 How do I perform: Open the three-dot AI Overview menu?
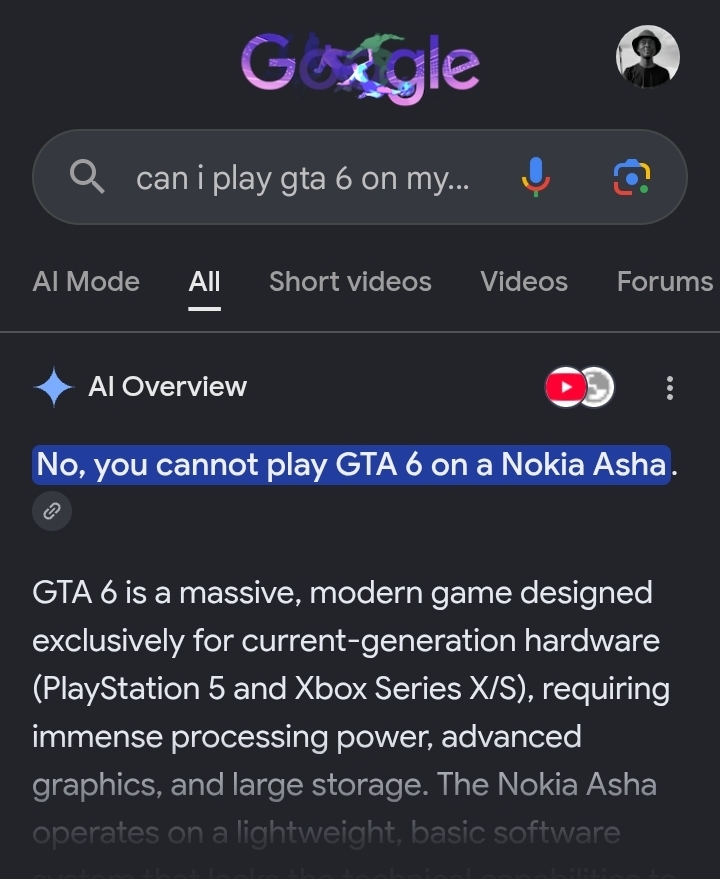tap(670, 387)
